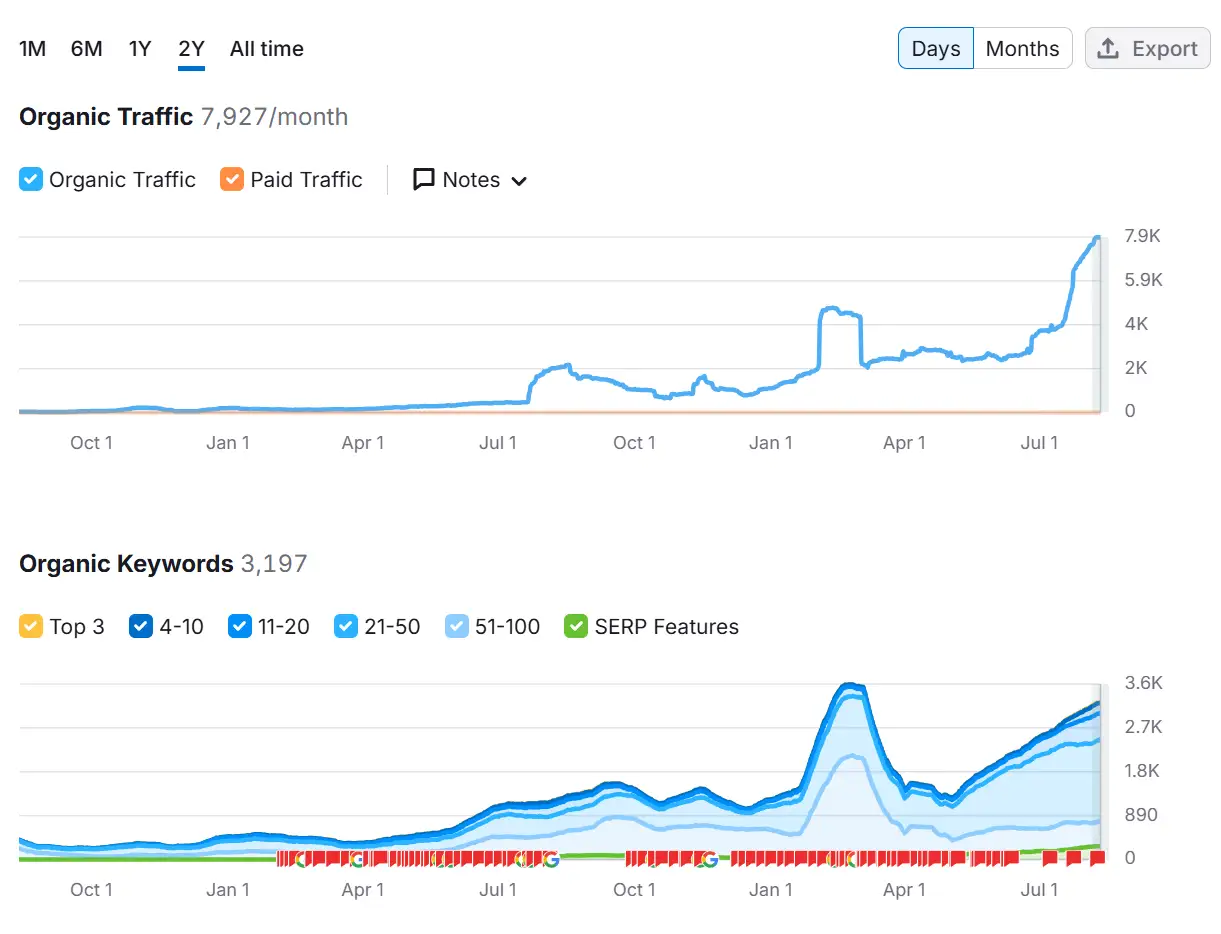Click the Export button
This screenshot has height=934, width=1221.
click(x=1147, y=47)
